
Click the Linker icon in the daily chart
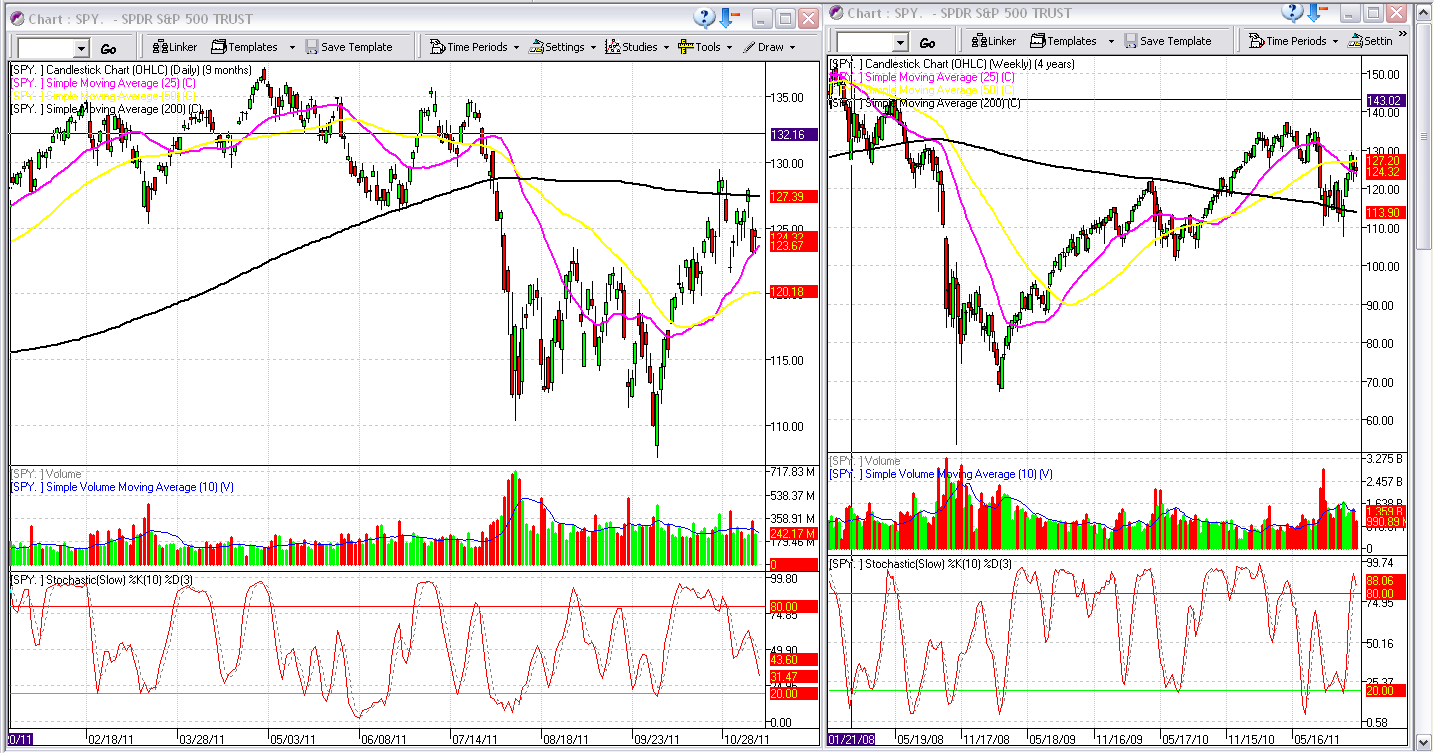point(160,47)
